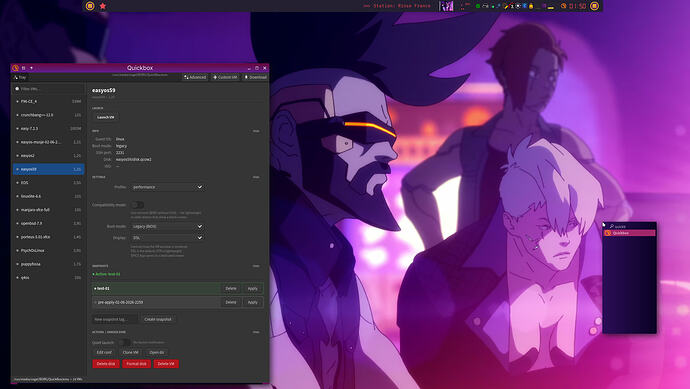Screen dimensions: 690x389
Task: Click the Create snapshot button
Action: pos(158,319)
